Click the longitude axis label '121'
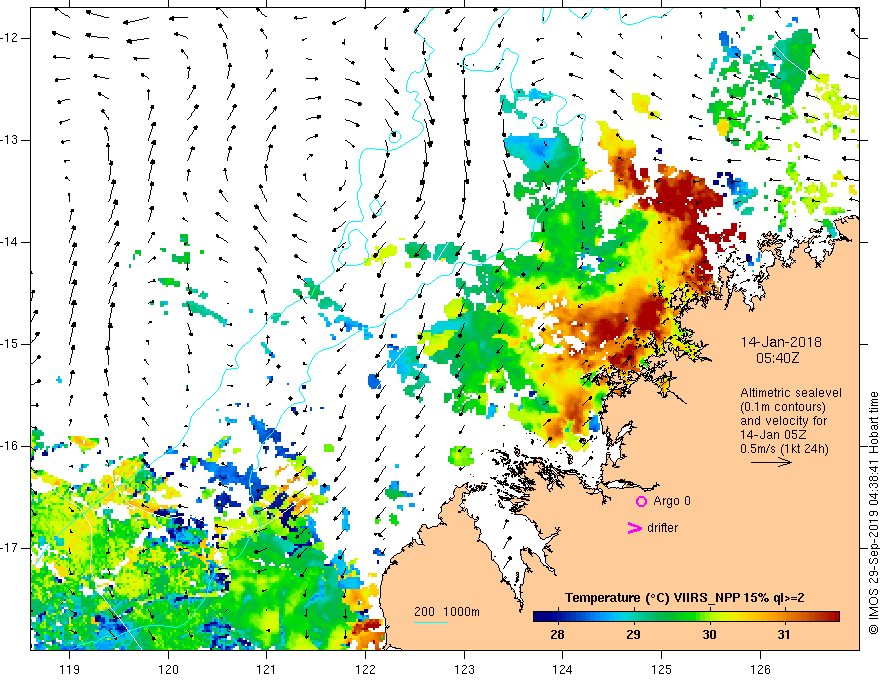This screenshot has height=680, width=880. 266,669
